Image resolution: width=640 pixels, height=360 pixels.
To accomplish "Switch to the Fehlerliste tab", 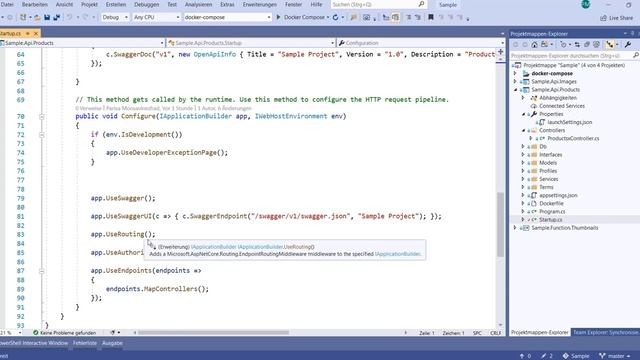I will [85, 343].
